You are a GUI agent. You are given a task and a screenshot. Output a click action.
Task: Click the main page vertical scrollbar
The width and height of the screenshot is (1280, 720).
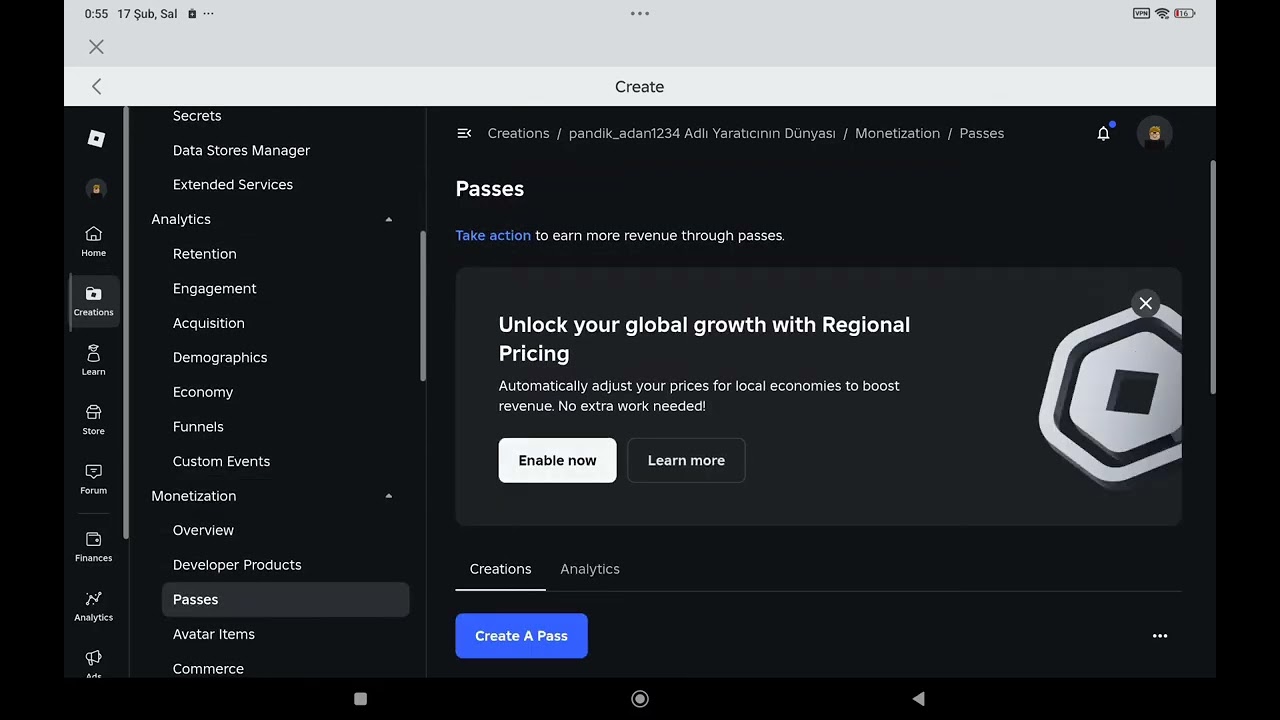pyautogui.click(x=1213, y=277)
